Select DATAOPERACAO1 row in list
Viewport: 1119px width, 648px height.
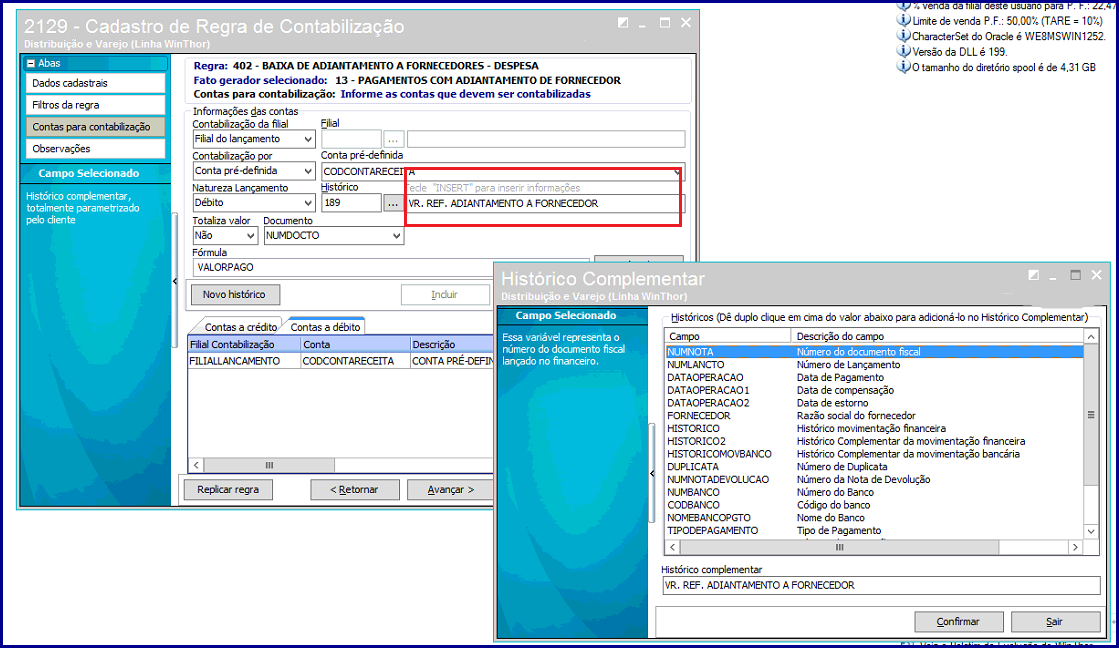tap(874, 390)
